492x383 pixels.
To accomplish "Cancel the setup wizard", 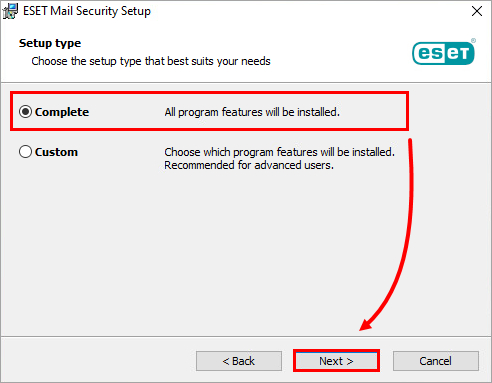I will 436,361.
